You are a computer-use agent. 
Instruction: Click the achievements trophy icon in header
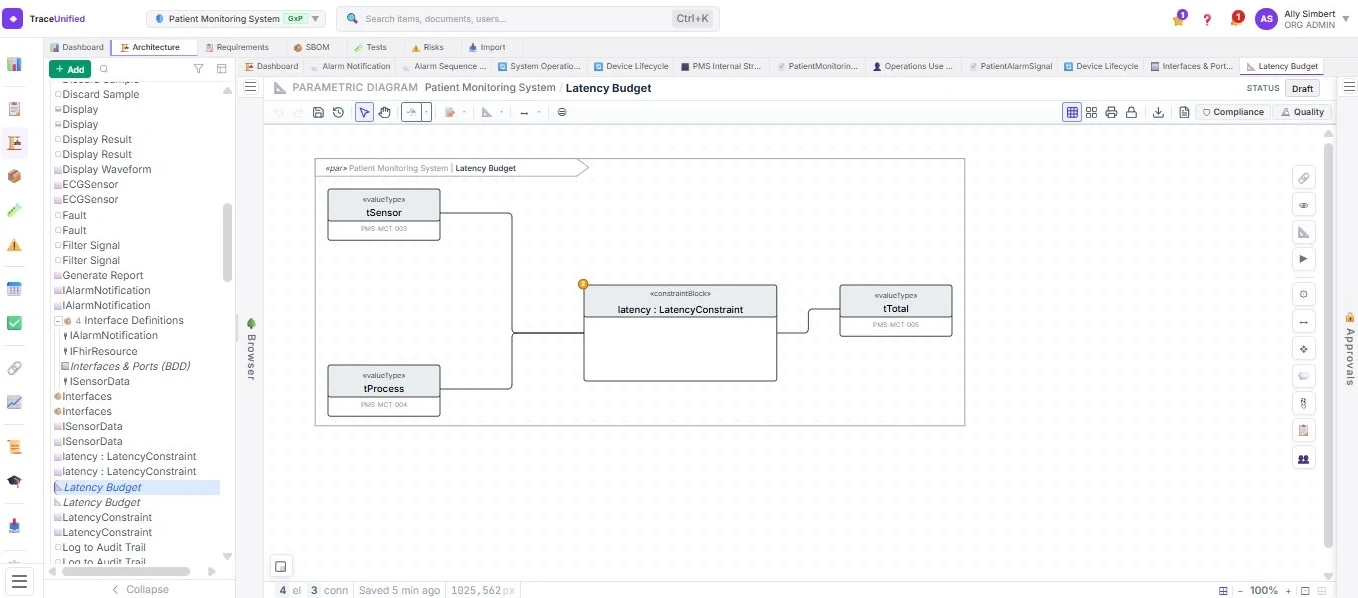[1179, 19]
